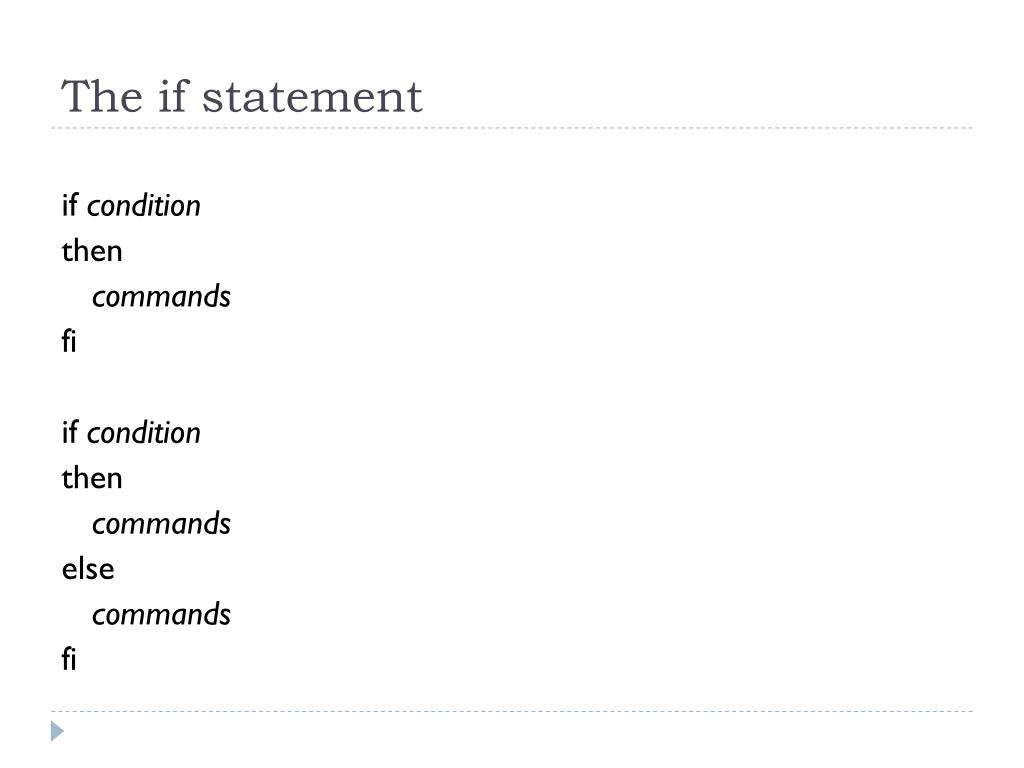
Task: Select "commands" inside the first if block
Action: tap(161, 296)
